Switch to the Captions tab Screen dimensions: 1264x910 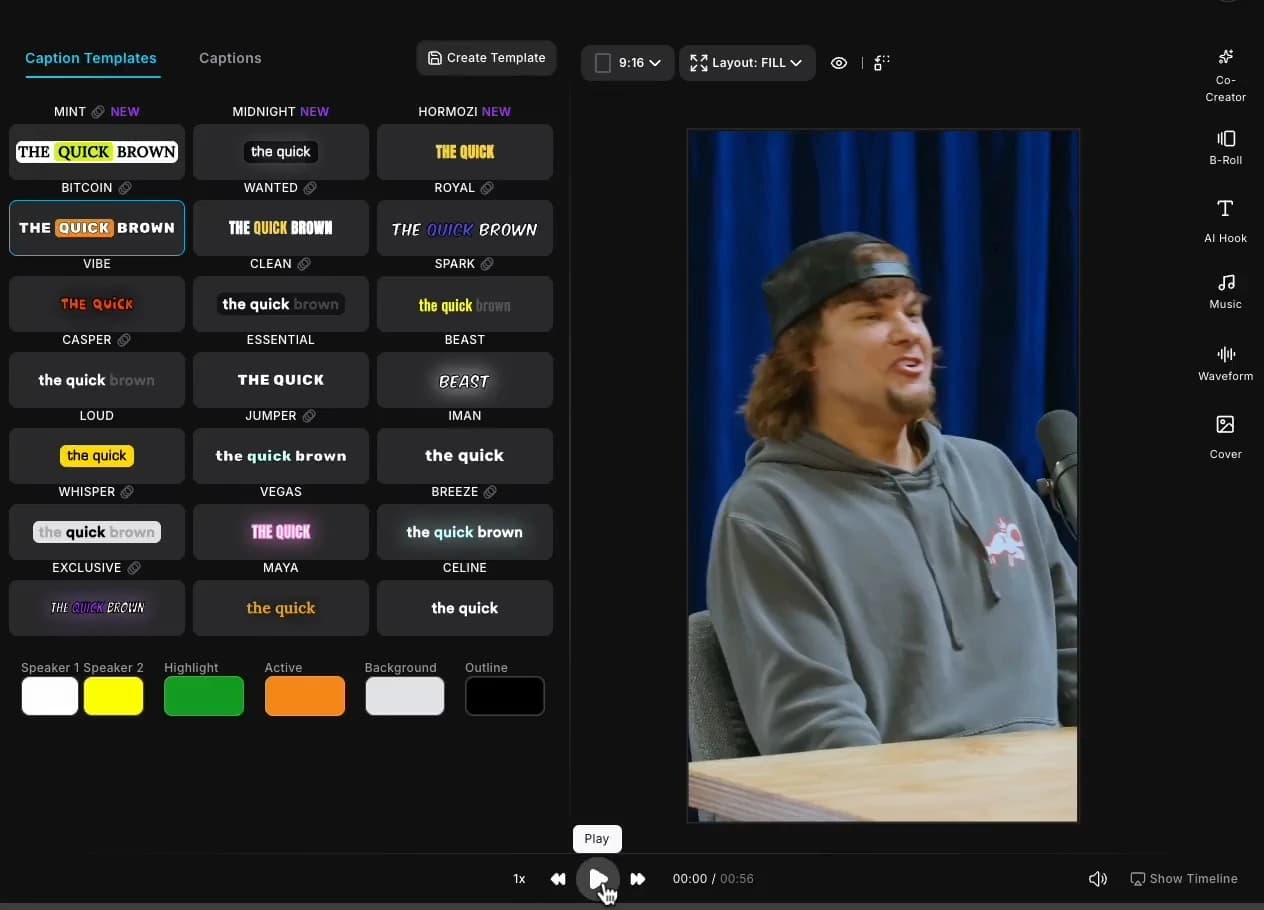click(229, 58)
